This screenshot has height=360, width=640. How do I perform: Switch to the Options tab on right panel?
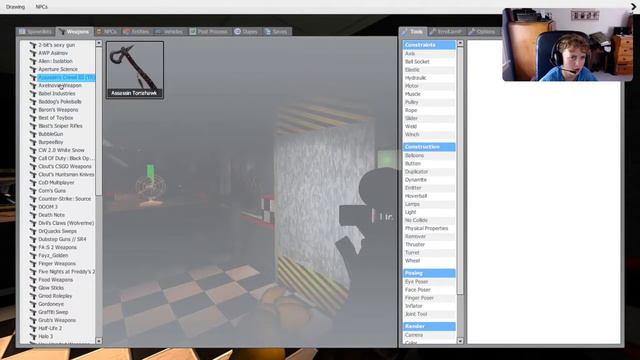pyautogui.click(x=482, y=32)
